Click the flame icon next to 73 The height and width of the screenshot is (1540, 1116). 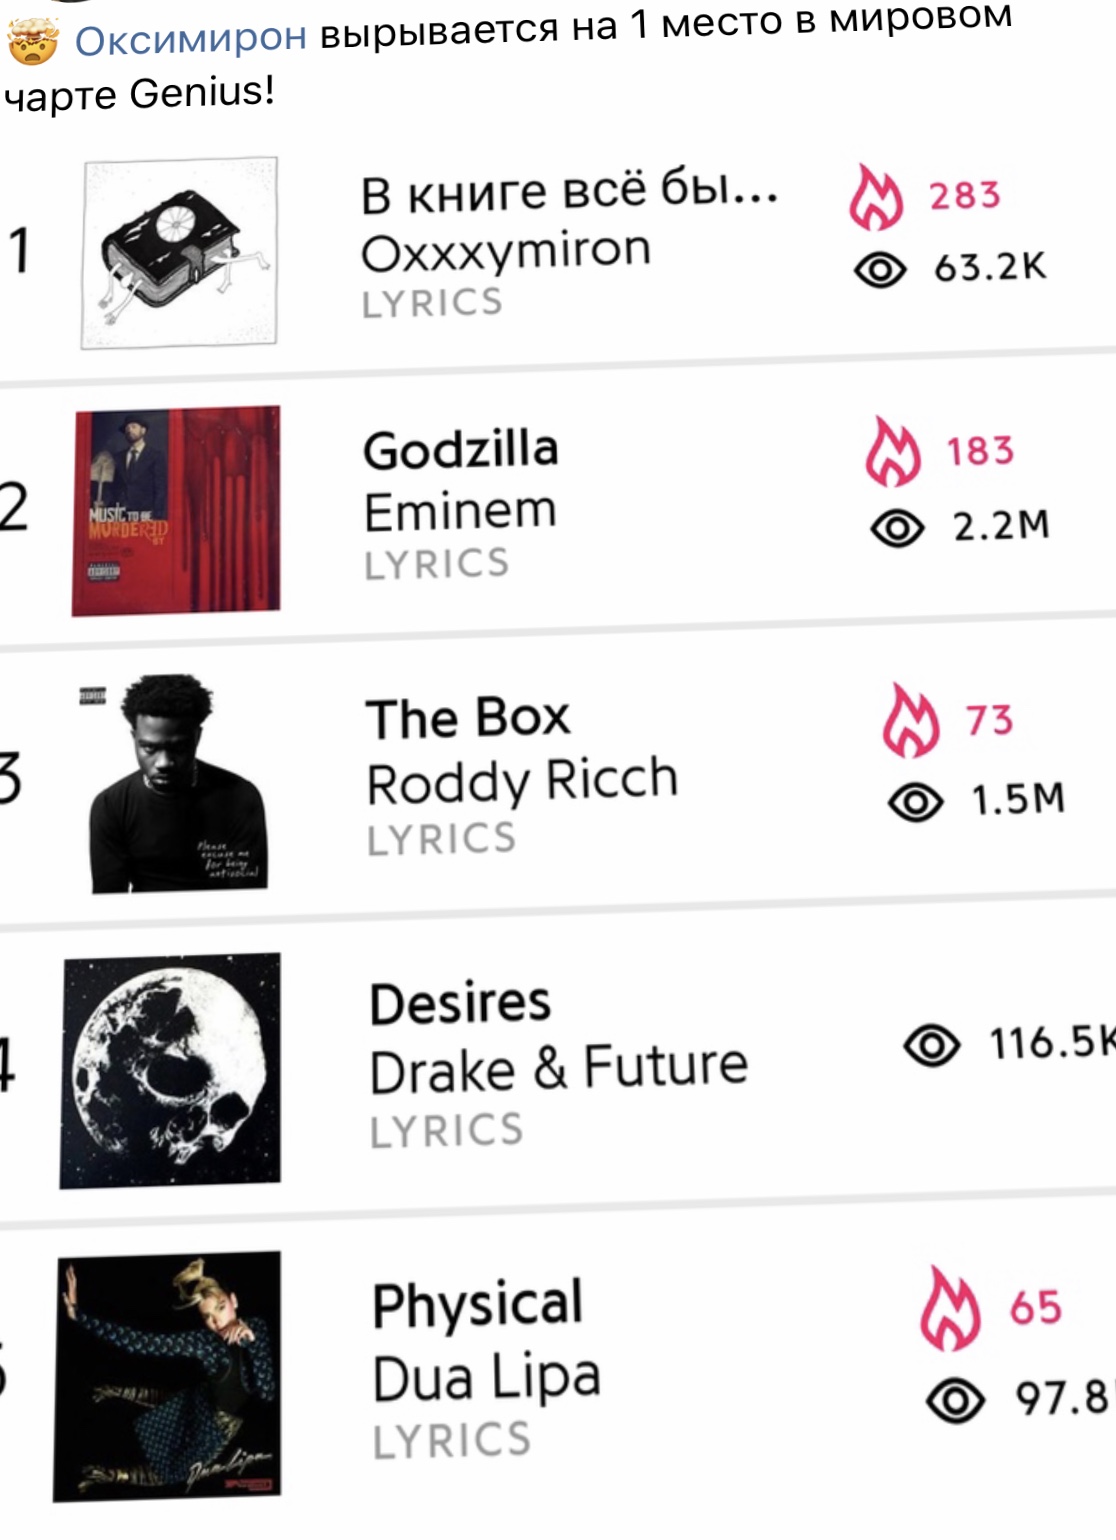click(910, 720)
